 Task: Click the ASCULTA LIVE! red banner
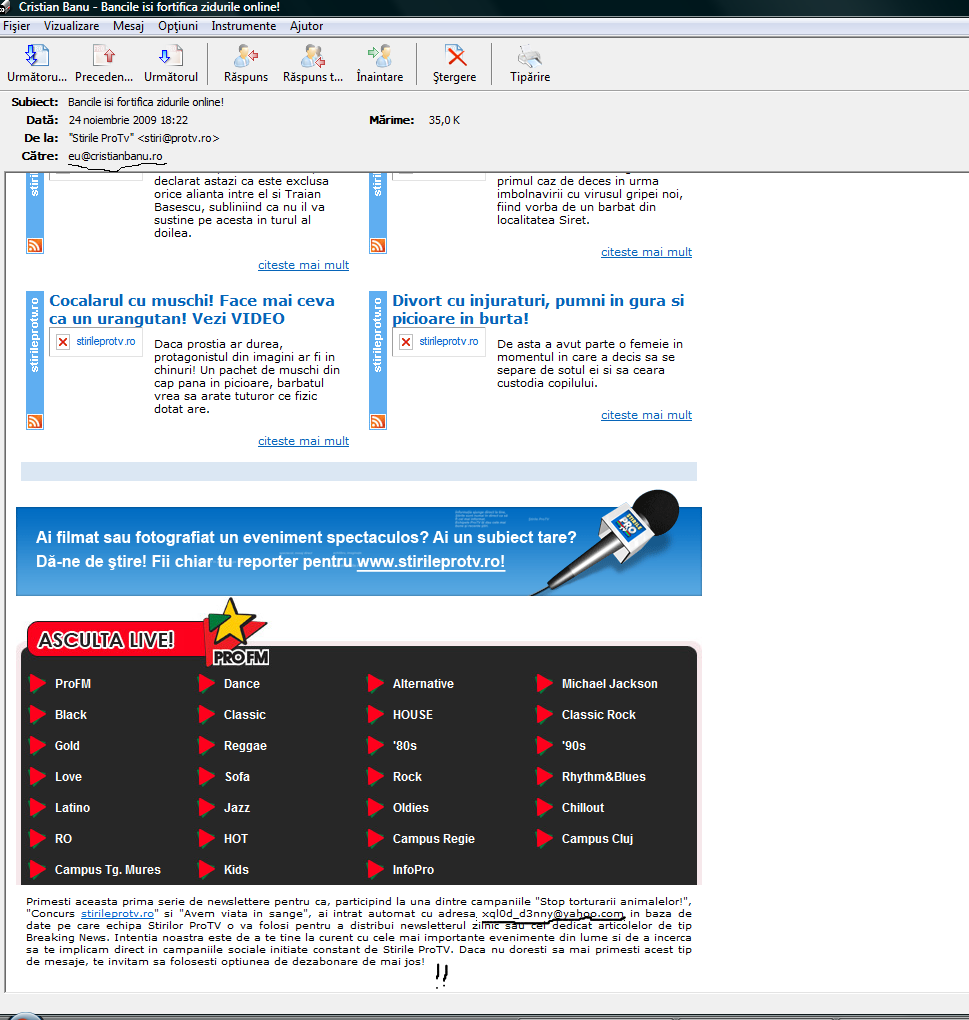click(x=116, y=639)
